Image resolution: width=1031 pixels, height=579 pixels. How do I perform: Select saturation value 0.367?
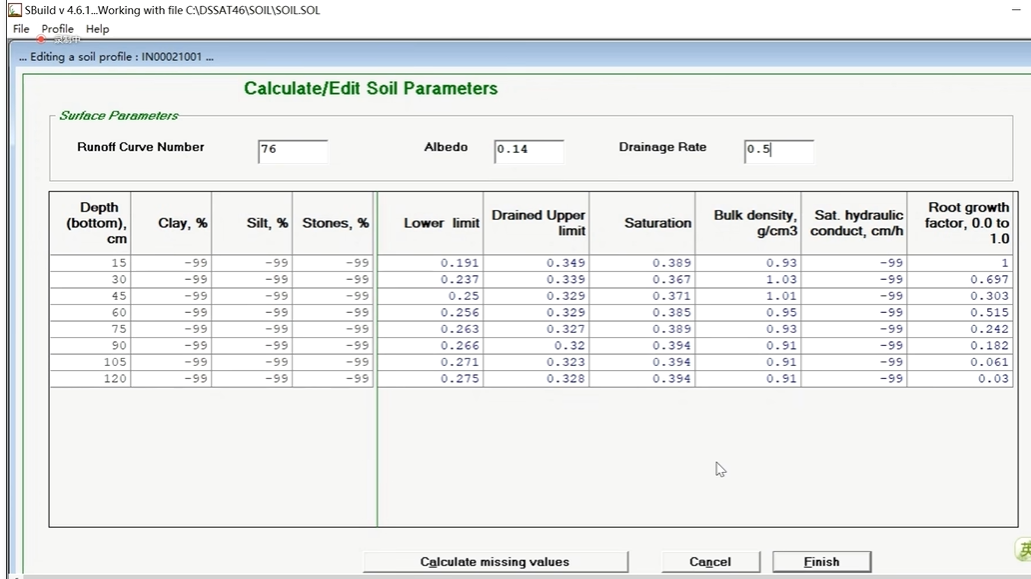(642, 279)
